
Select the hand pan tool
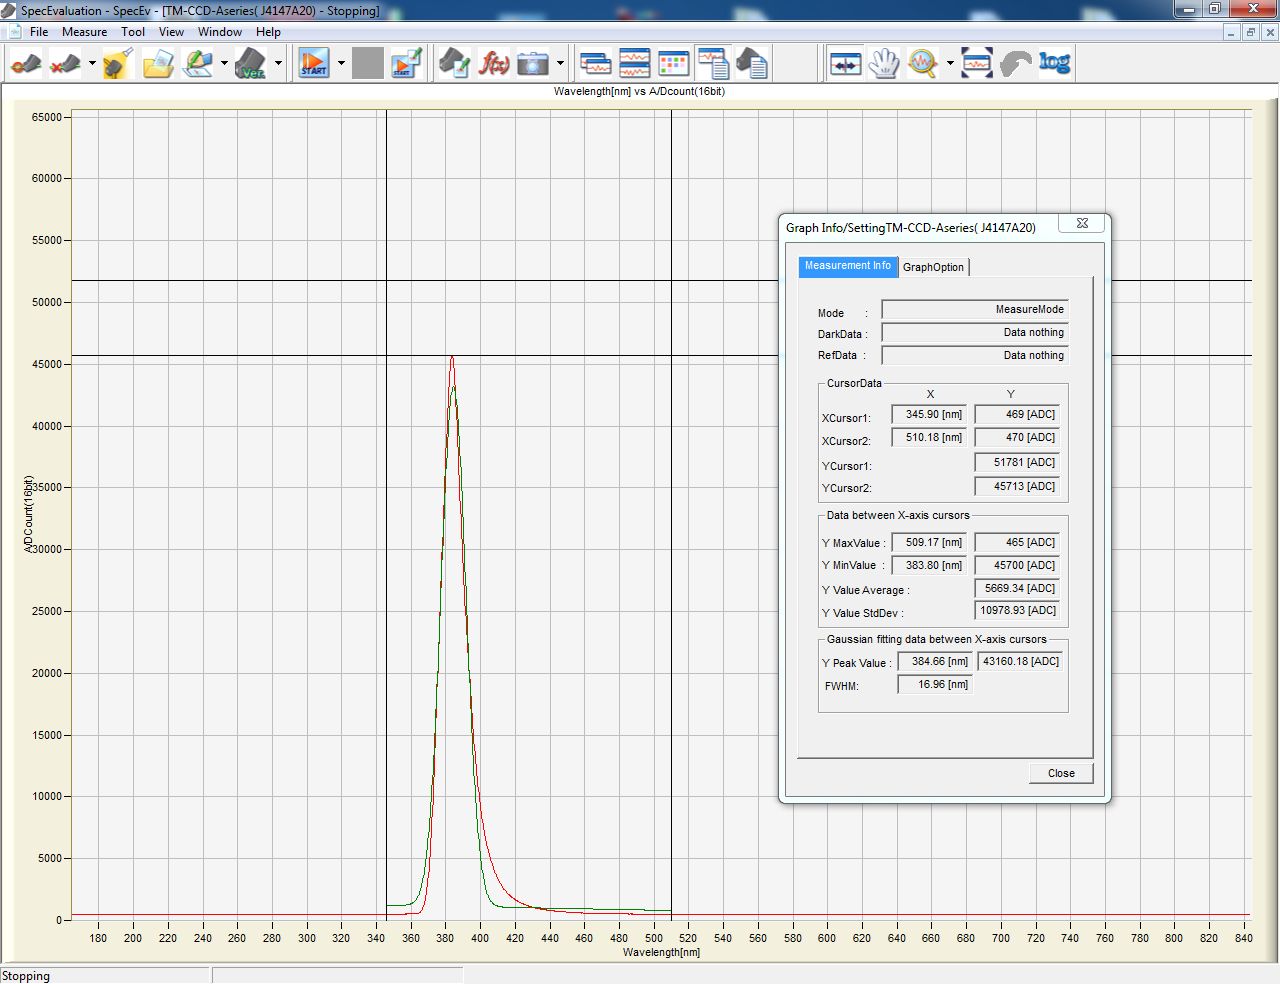tap(884, 64)
